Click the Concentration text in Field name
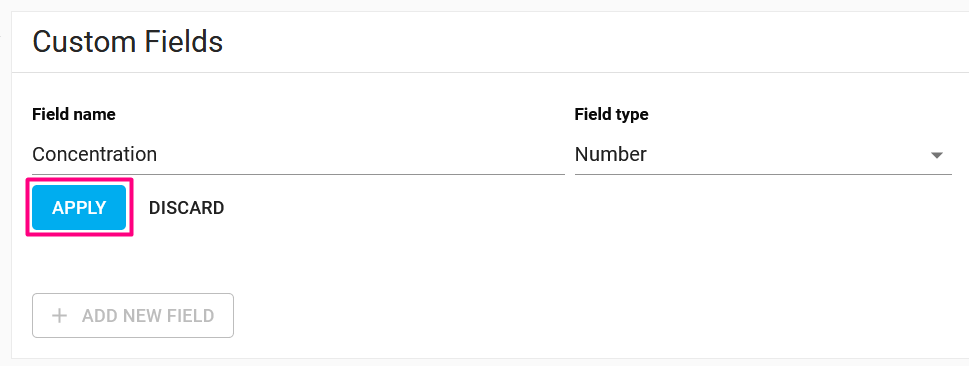The image size is (969, 366). tap(95, 154)
